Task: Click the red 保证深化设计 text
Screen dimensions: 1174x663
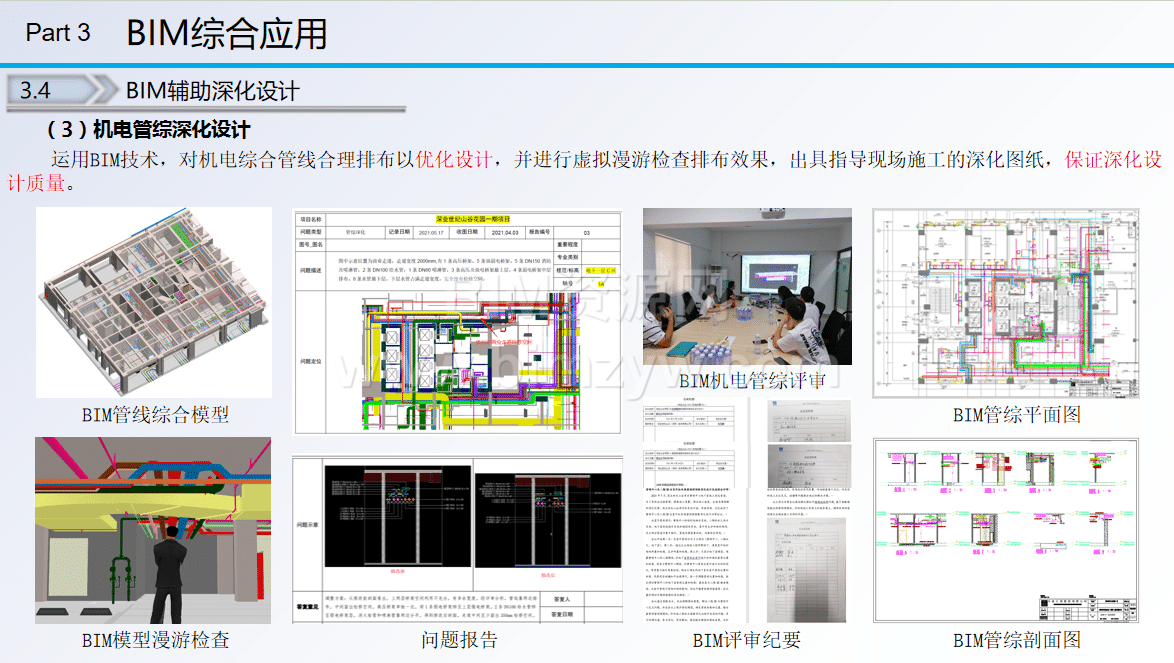Action: (x=1112, y=160)
